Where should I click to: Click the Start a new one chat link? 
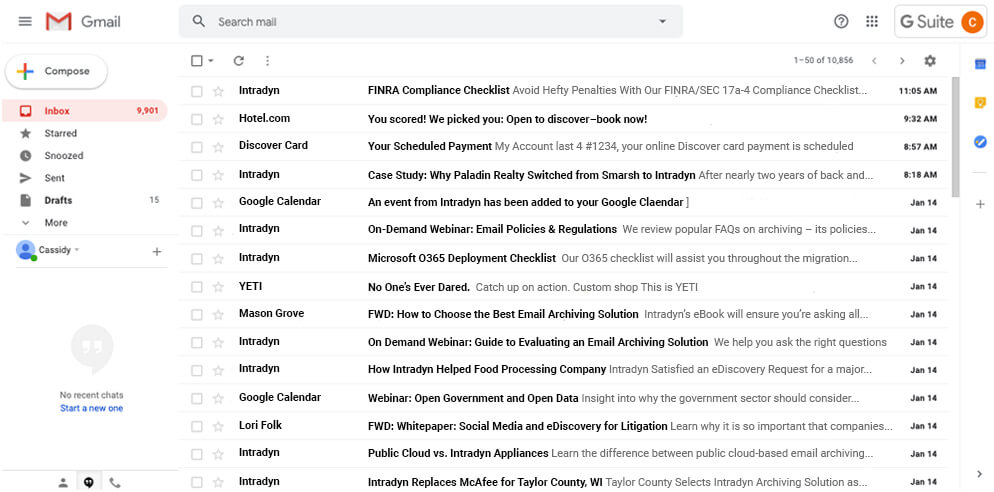[91, 408]
